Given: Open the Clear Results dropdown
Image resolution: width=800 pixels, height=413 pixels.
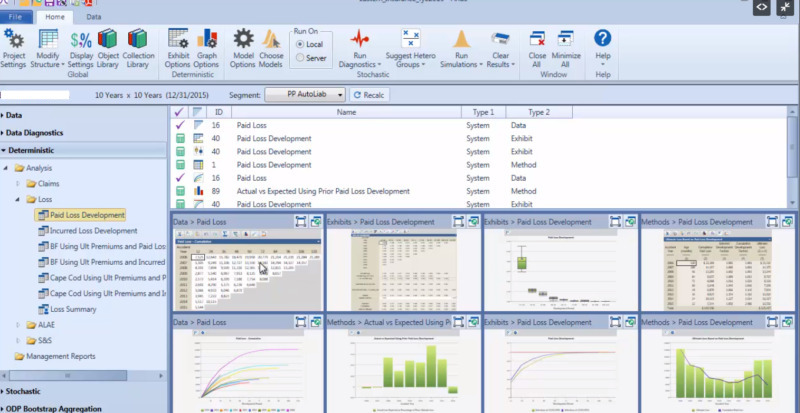Looking at the screenshot, I should [501, 48].
